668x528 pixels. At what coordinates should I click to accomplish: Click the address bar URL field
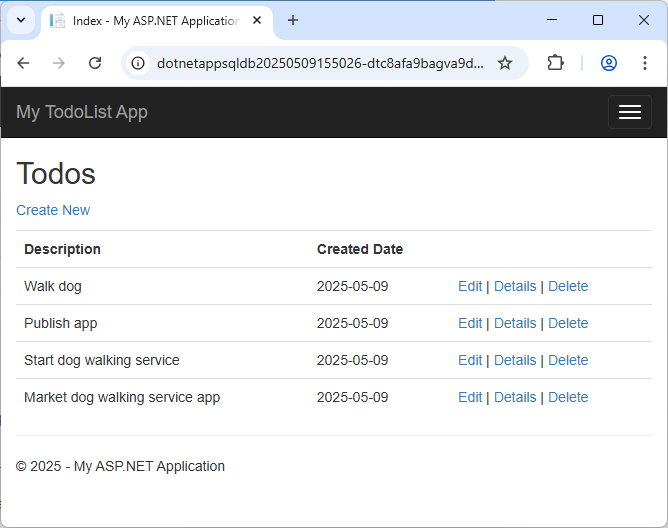coord(320,63)
